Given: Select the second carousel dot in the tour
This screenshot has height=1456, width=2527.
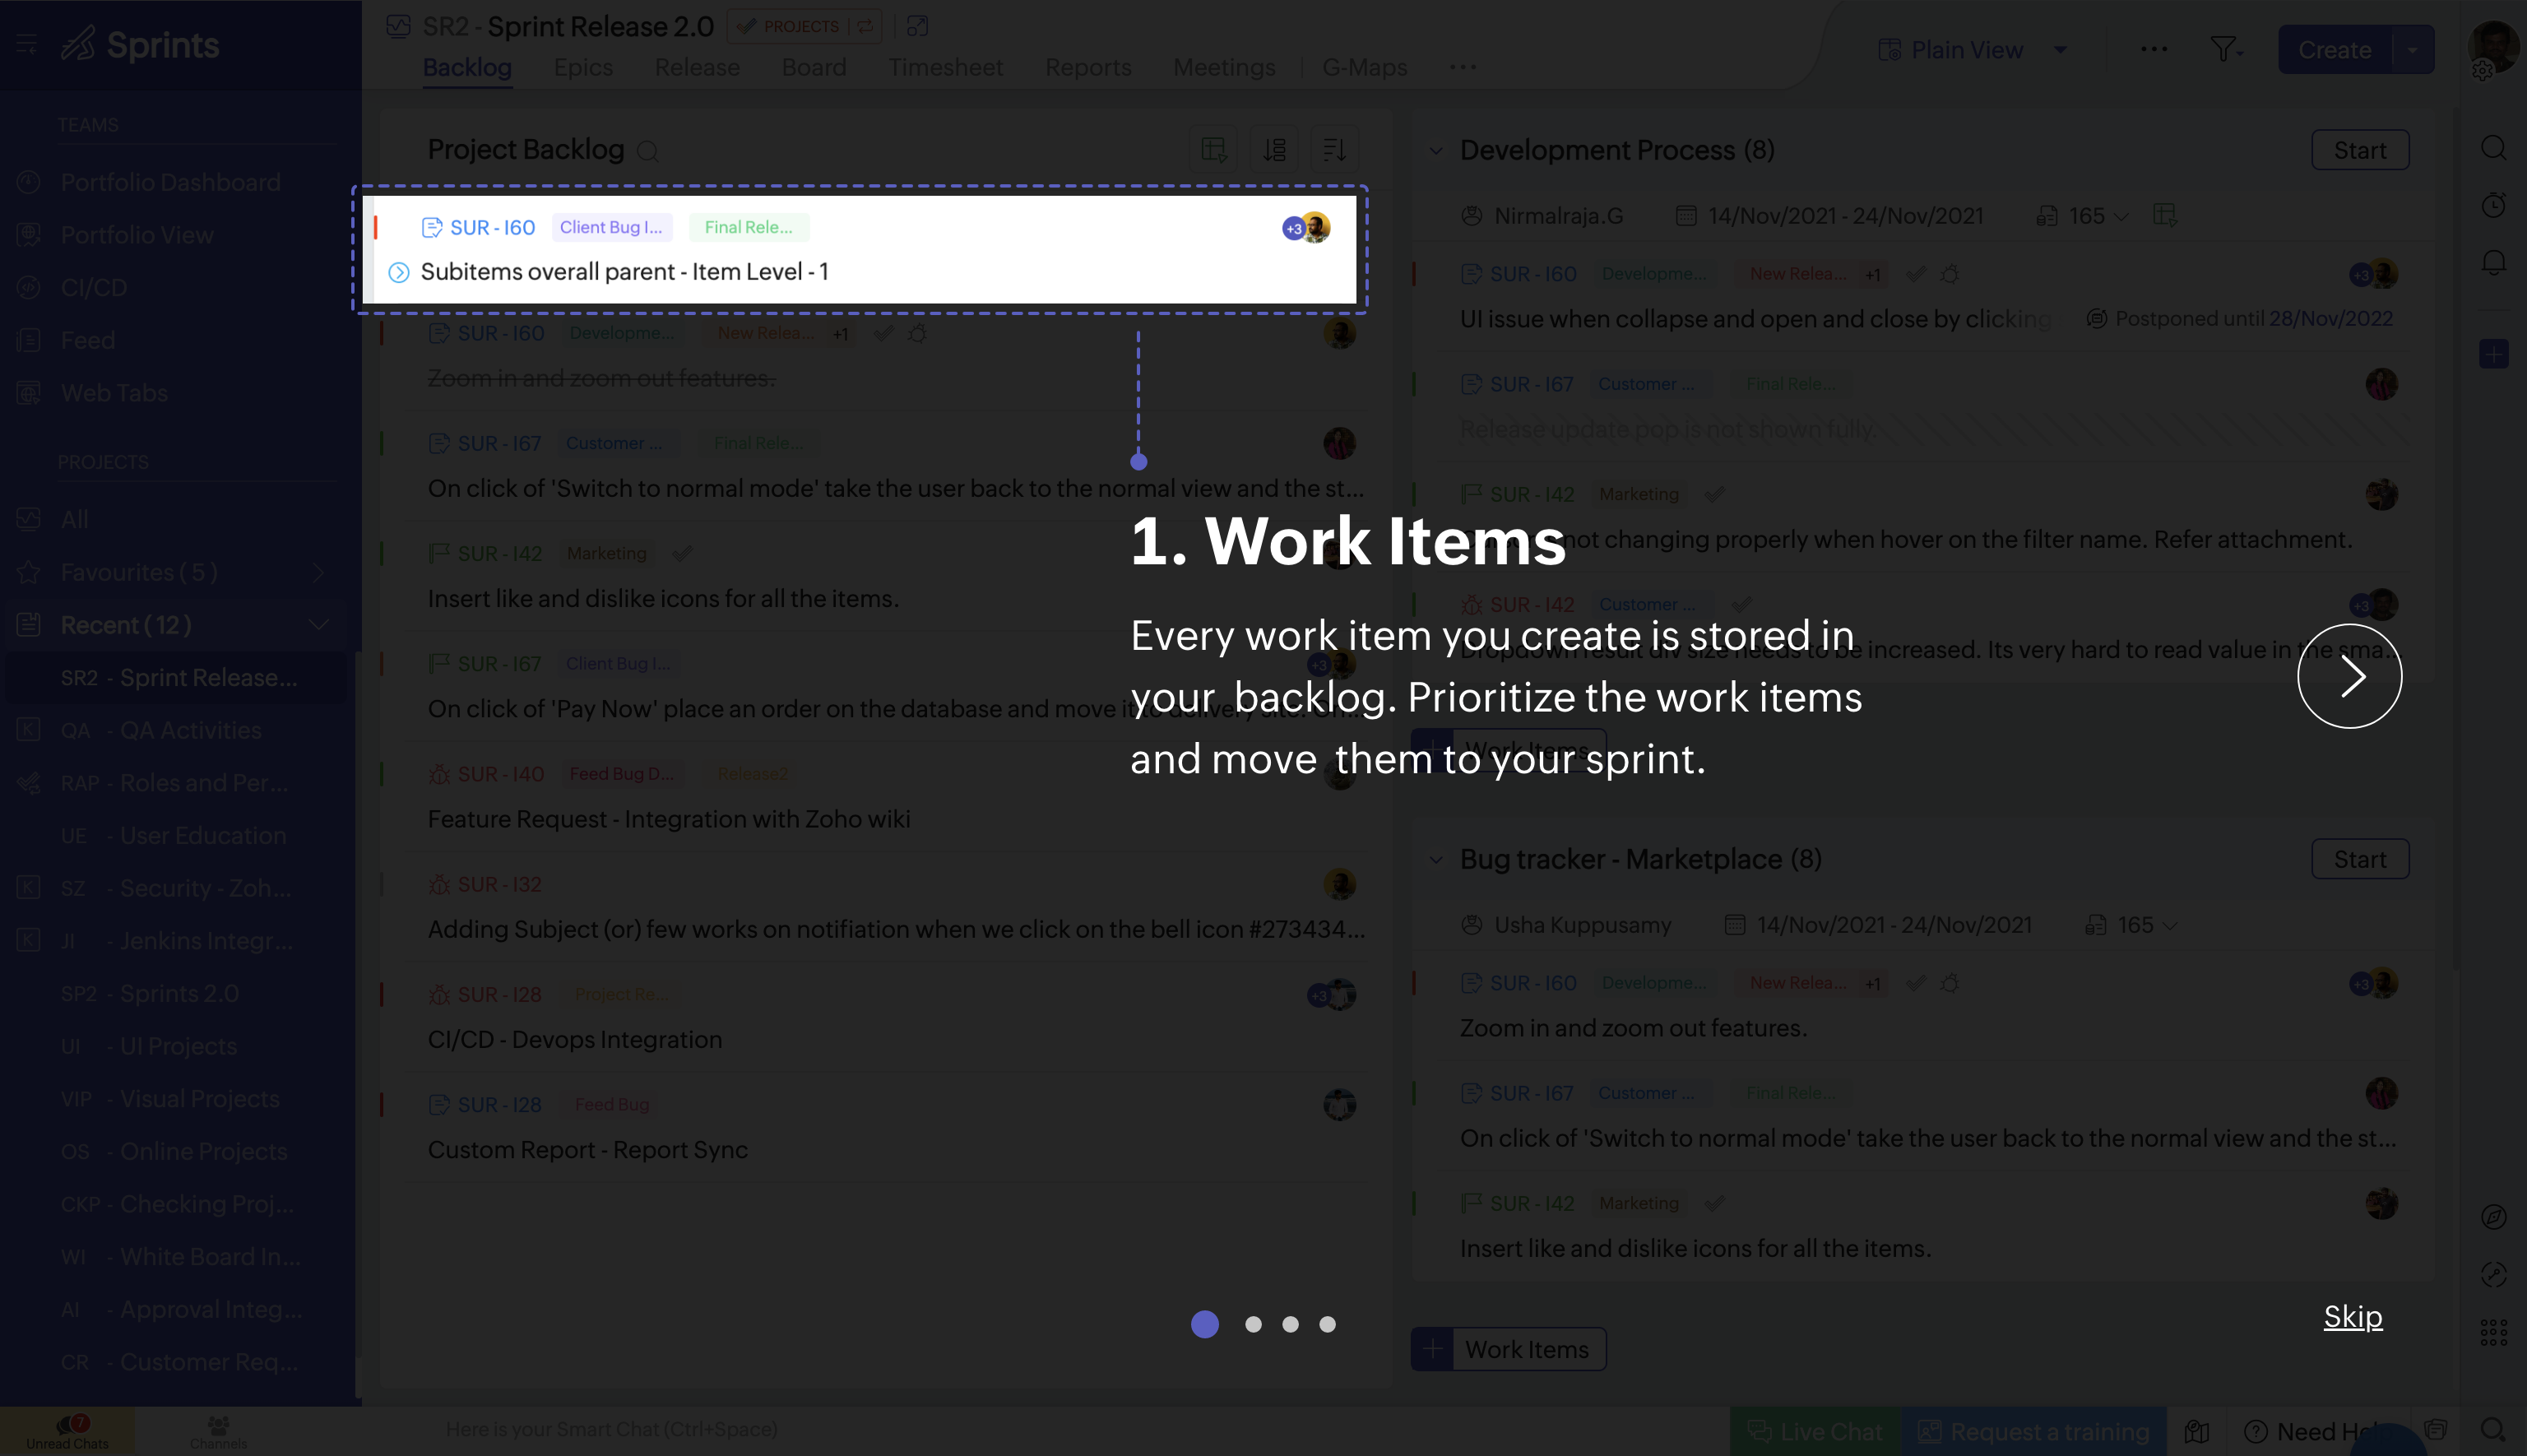Looking at the screenshot, I should click(1253, 1324).
